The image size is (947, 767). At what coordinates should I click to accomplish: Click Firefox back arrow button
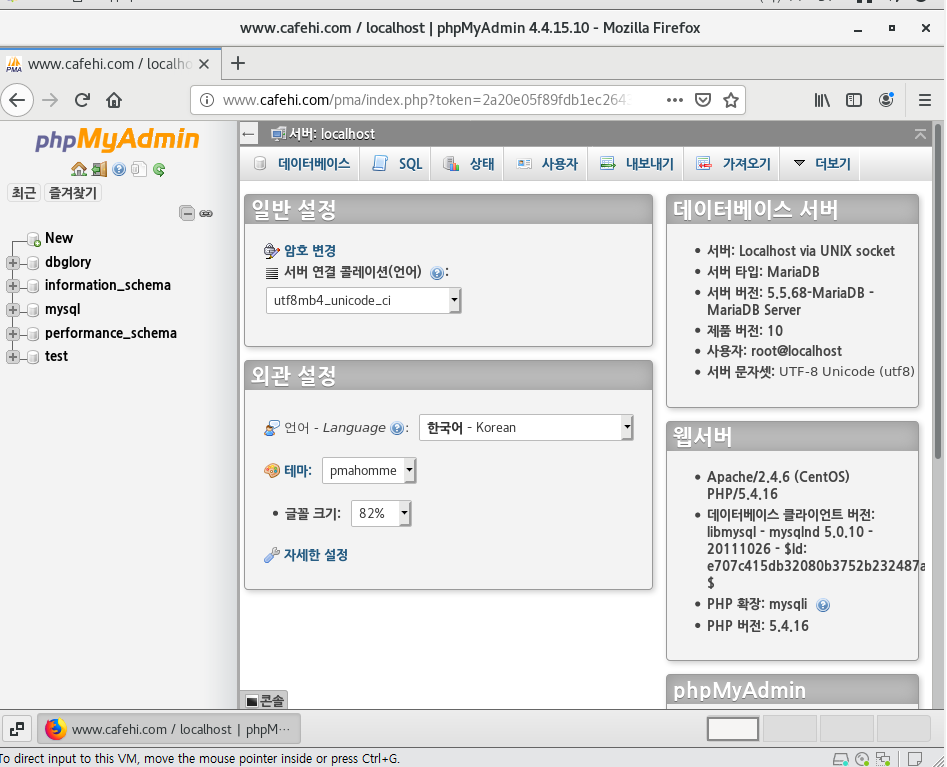coord(17,100)
